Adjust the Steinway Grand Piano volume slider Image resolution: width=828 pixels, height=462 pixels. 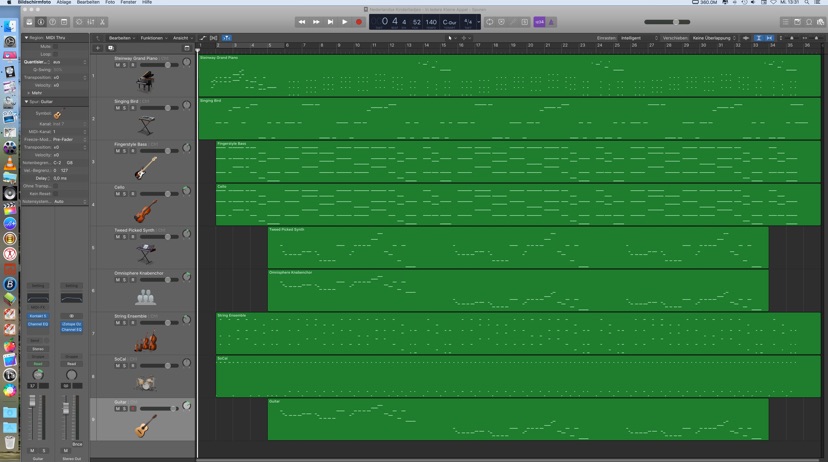tap(159, 65)
